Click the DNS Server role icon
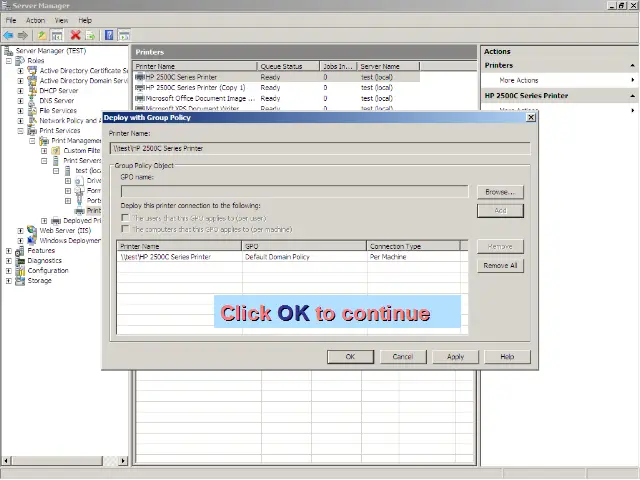 (32, 101)
